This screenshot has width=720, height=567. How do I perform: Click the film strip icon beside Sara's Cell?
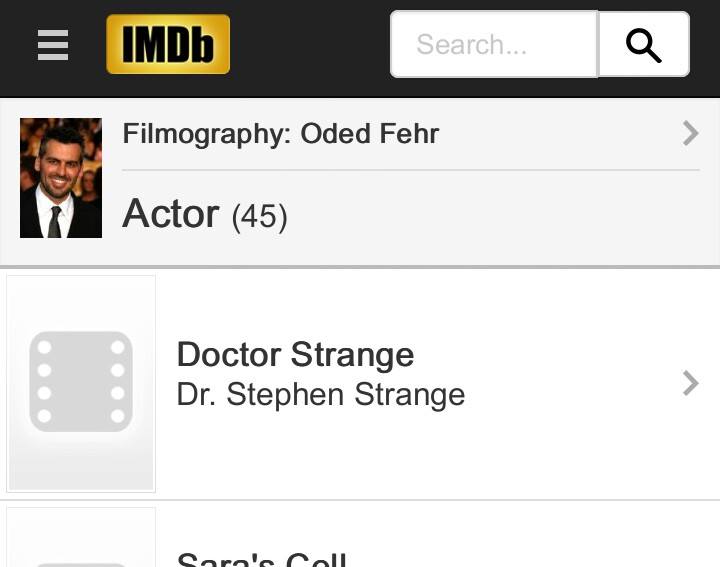81,565
